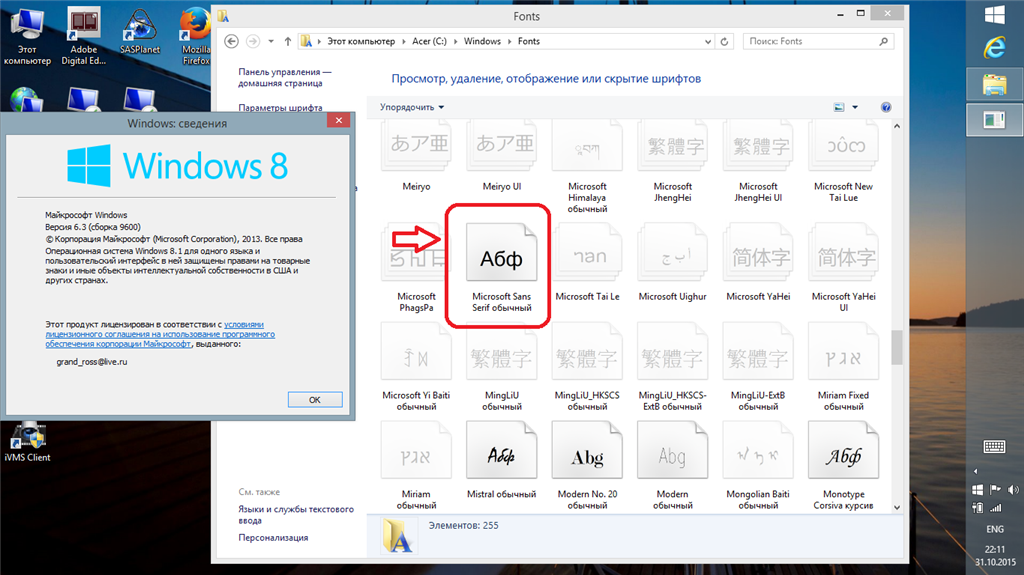Select the Microsoft JhengHei font
Screen dimensions: 1024x575
pyautogui.click(x=673, y=145)
